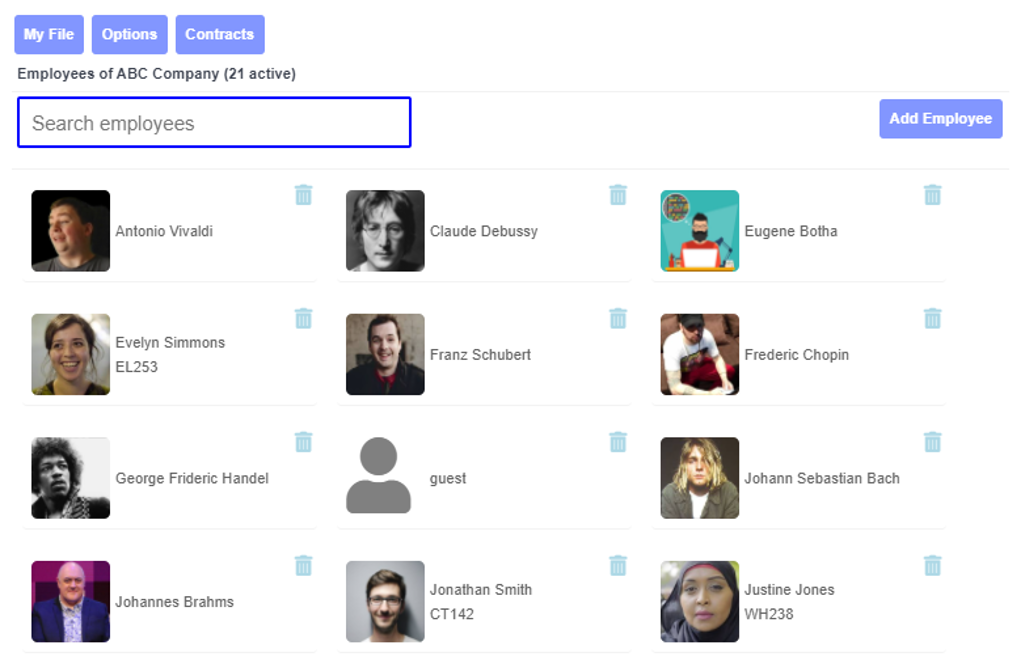Click the guest placeholder avatar
Screen dimensions: 1025x660
(378, 475)
